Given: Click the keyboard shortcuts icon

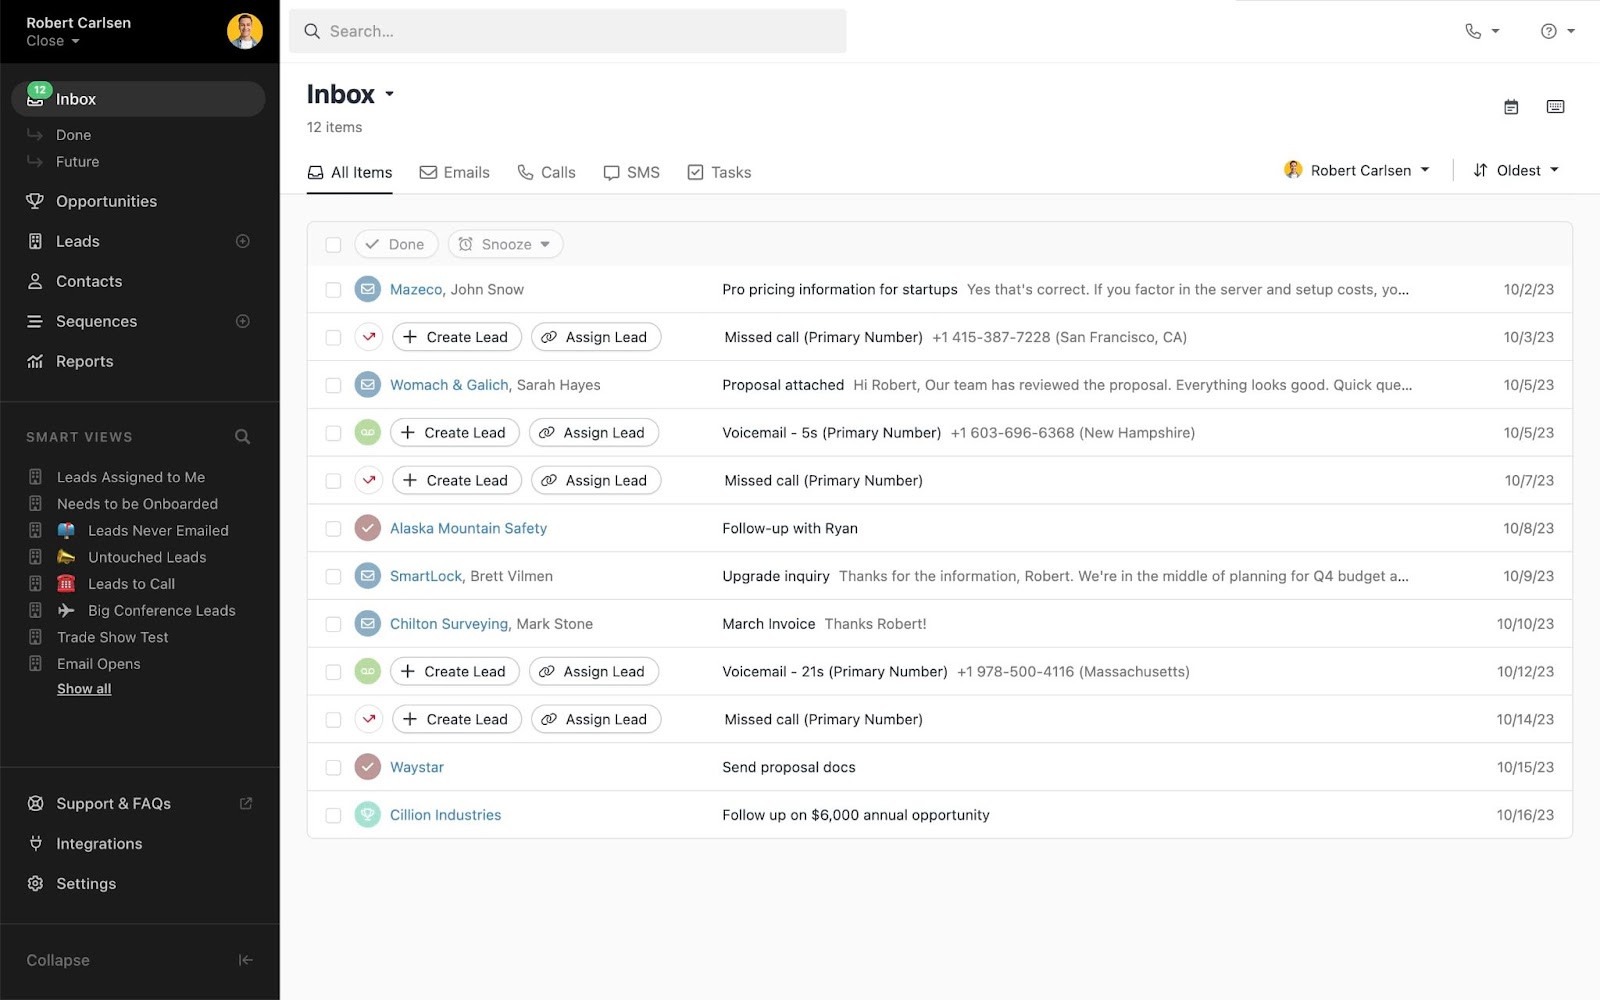Looking at the screenshot, I should pyautogui.click(x=1555, y=106).
